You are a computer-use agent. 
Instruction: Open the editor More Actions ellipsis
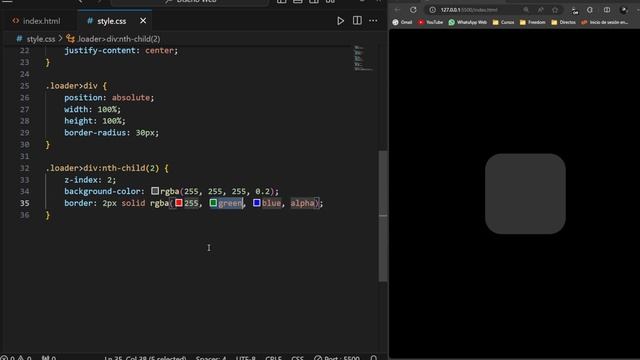[x=373, y=21]
